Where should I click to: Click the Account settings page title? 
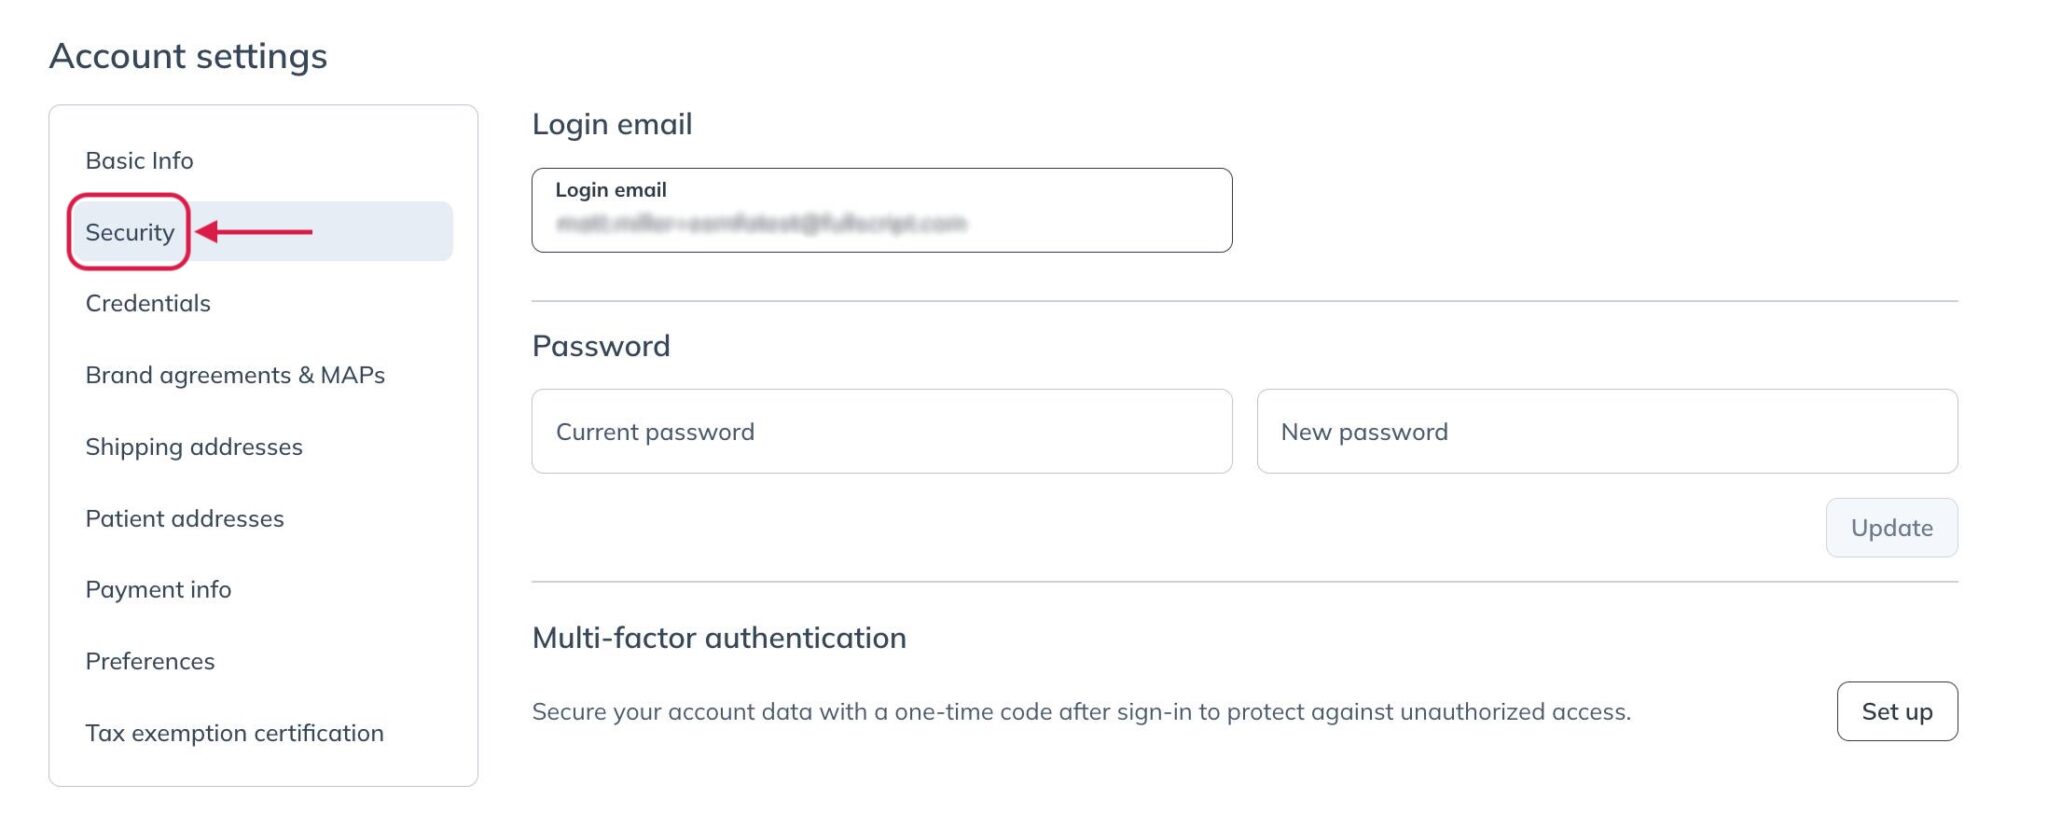click(x=189, y=55)
